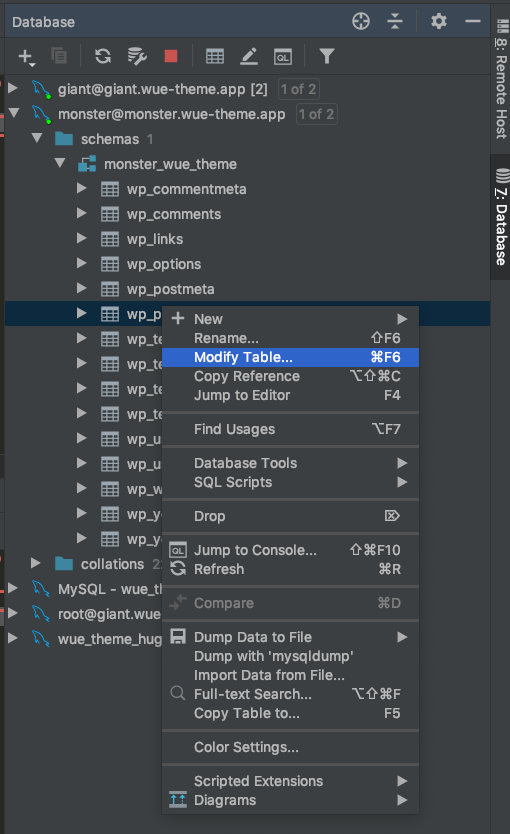Click the schemas folder icon
The image size is (510, 834).
pyautogui.click(x=64, y=139)
